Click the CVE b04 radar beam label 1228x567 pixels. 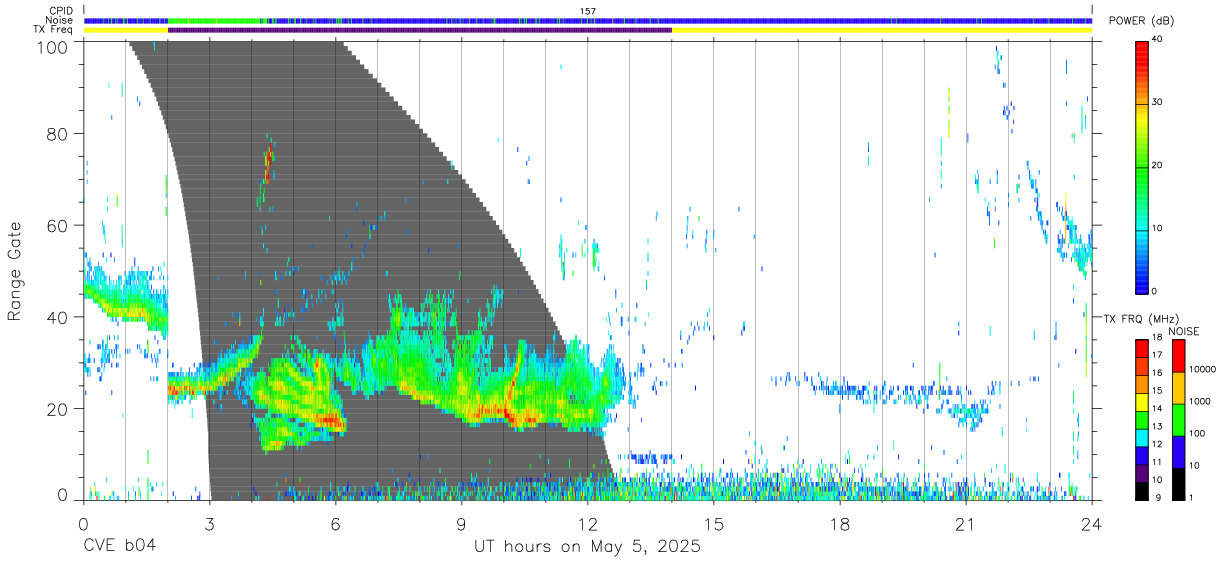click(x=119, y=547)
